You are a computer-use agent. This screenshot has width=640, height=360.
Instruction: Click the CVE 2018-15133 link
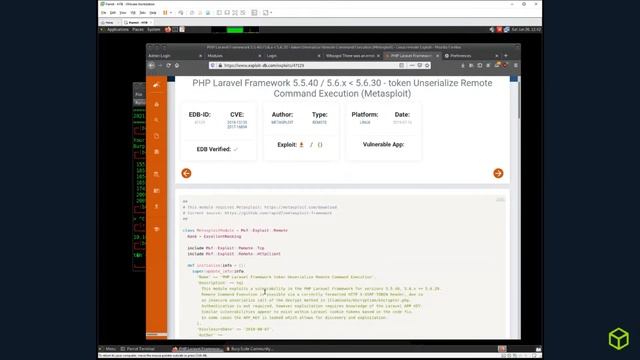[237, 122]
